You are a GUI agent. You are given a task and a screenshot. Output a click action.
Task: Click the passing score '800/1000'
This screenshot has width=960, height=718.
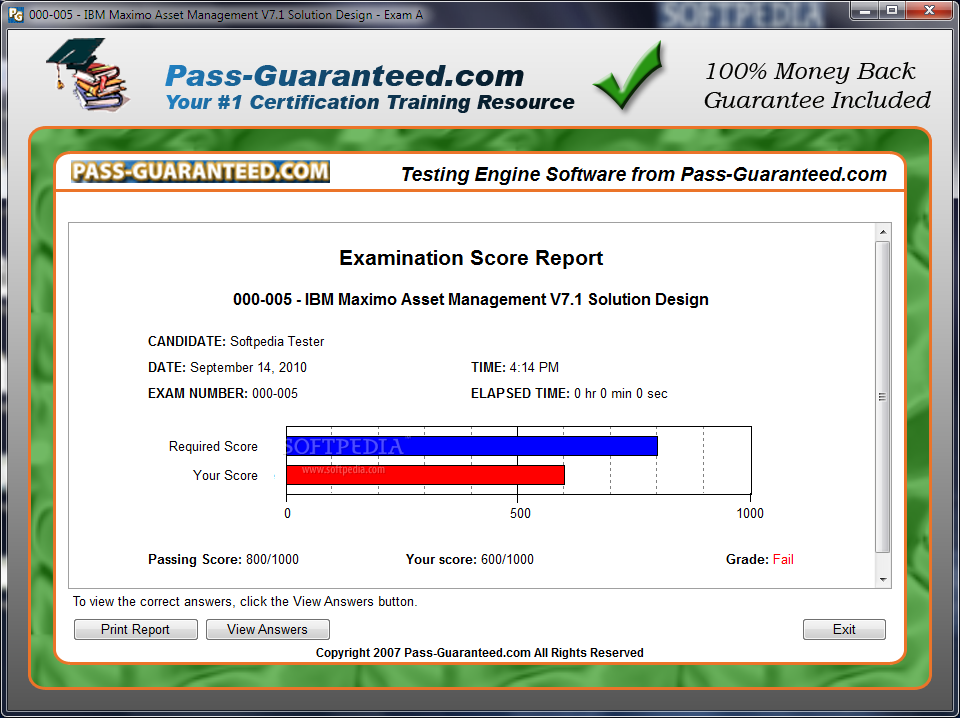click(272, 559)
